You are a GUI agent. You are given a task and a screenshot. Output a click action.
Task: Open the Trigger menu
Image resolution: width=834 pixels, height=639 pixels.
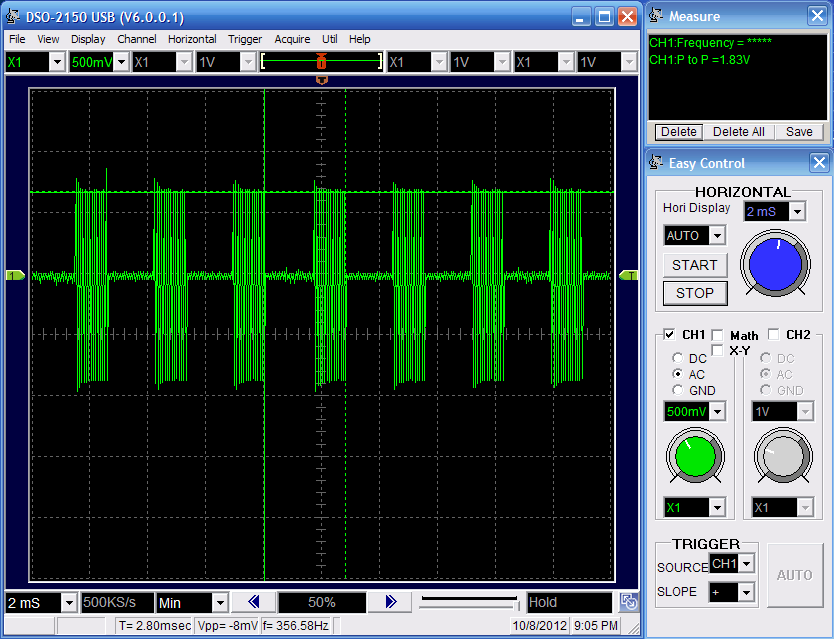244,39
